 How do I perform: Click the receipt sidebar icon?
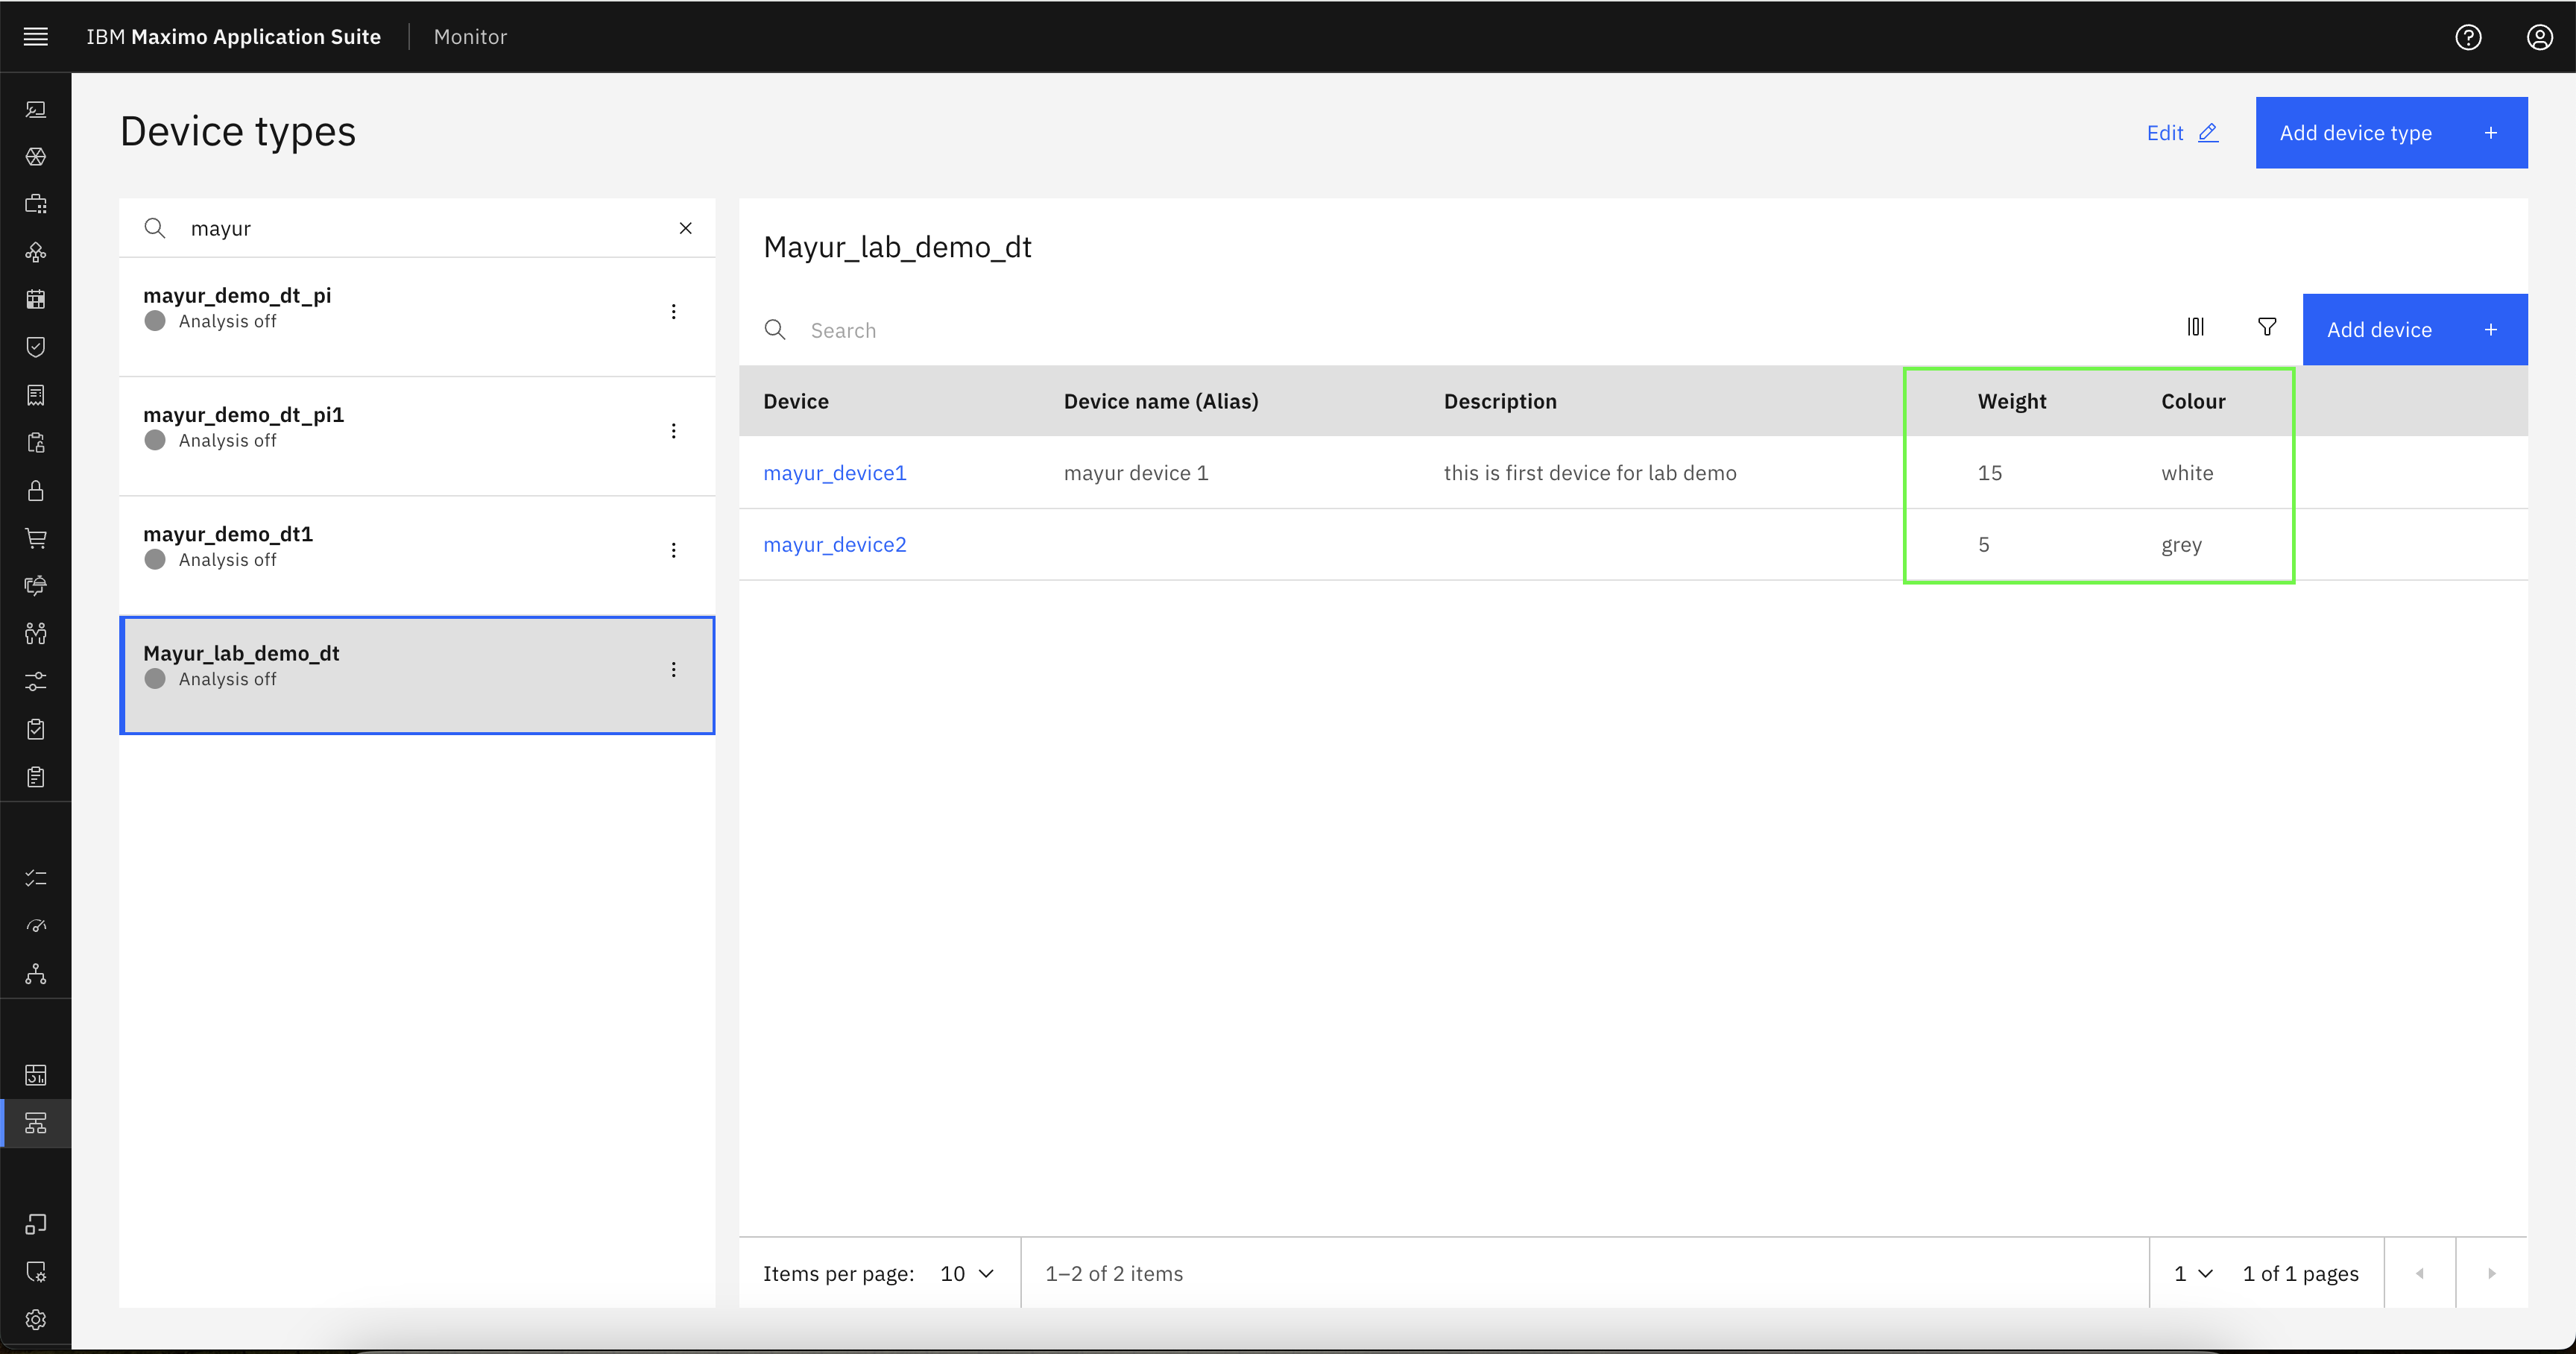point(36,395)
